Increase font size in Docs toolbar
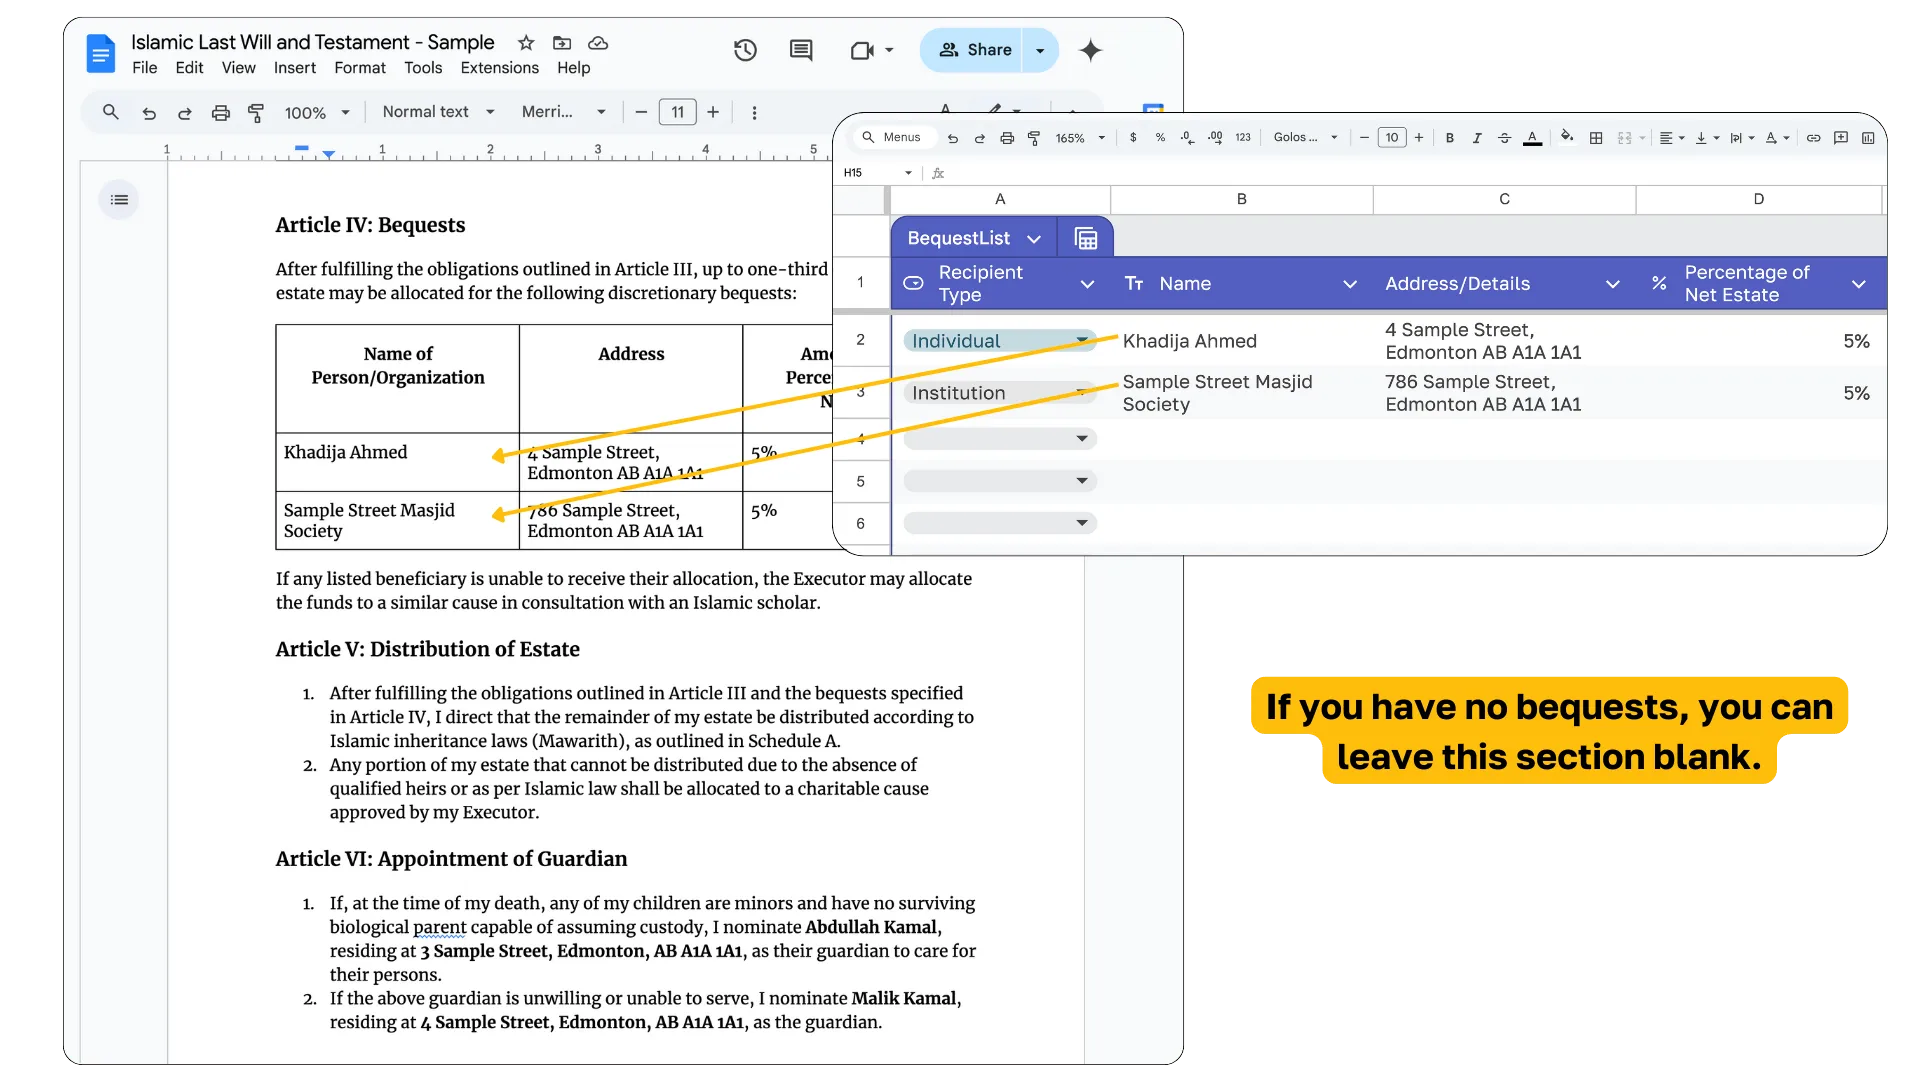This screenshot has height=1080, width=1920. pos(713,112)
